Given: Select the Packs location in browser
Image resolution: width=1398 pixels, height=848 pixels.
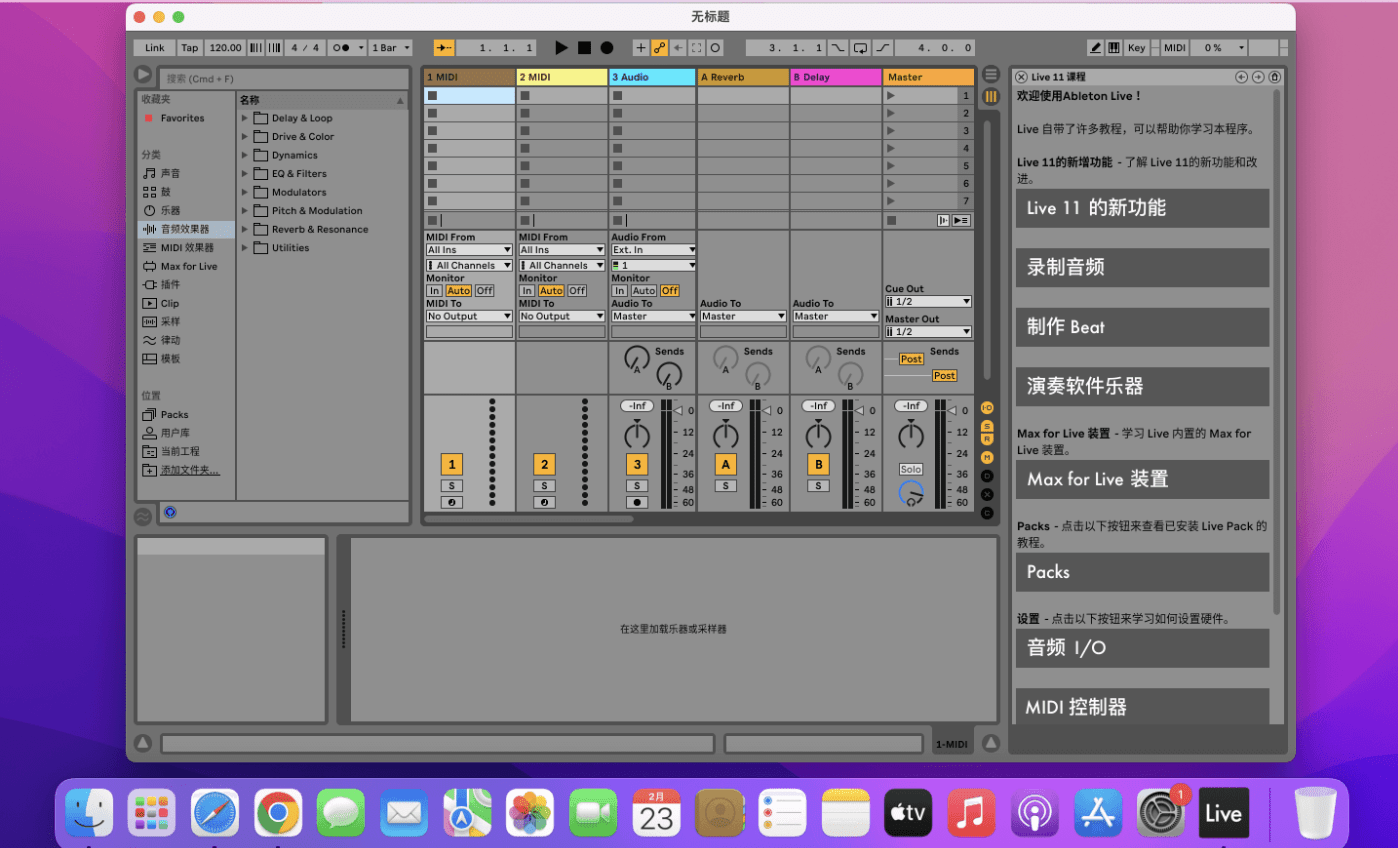Looking at the screenshot, I should [174, 414].
